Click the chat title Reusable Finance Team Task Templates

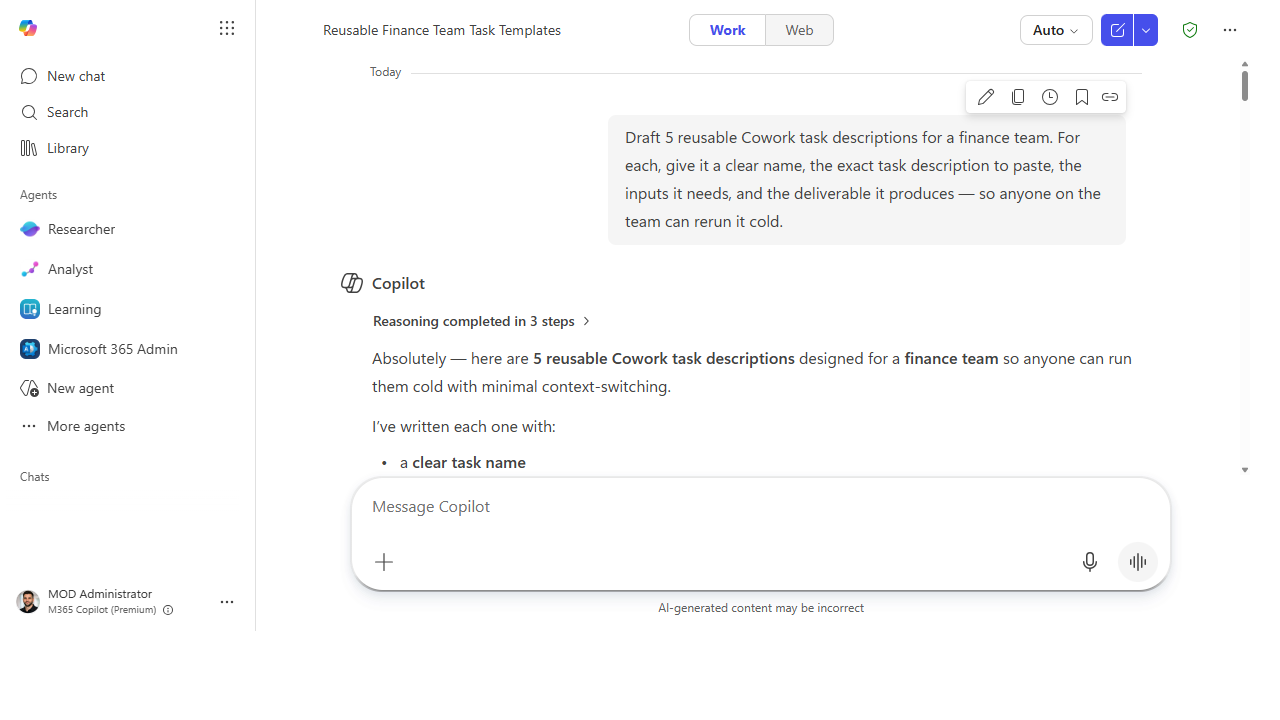point(442,30)
